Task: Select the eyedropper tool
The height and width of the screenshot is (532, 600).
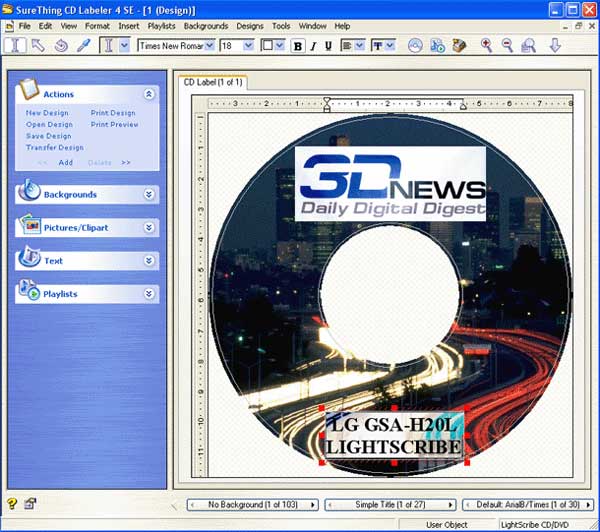Action: click(83, 46)
